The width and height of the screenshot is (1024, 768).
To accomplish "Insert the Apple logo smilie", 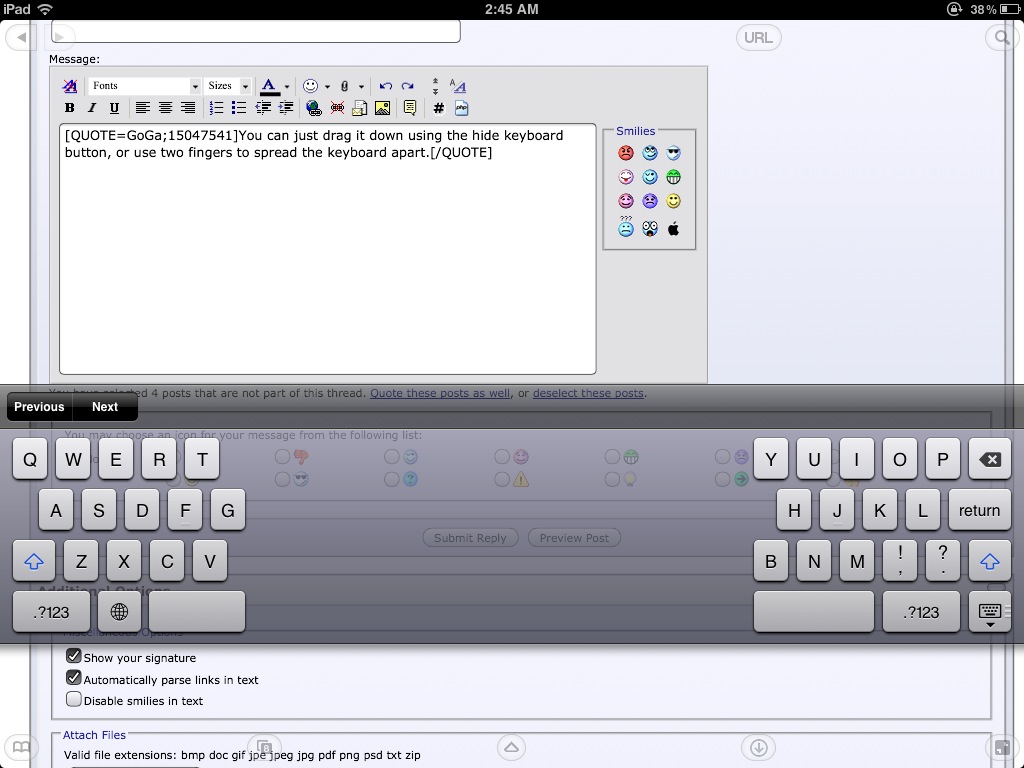I will coord(673,229).
